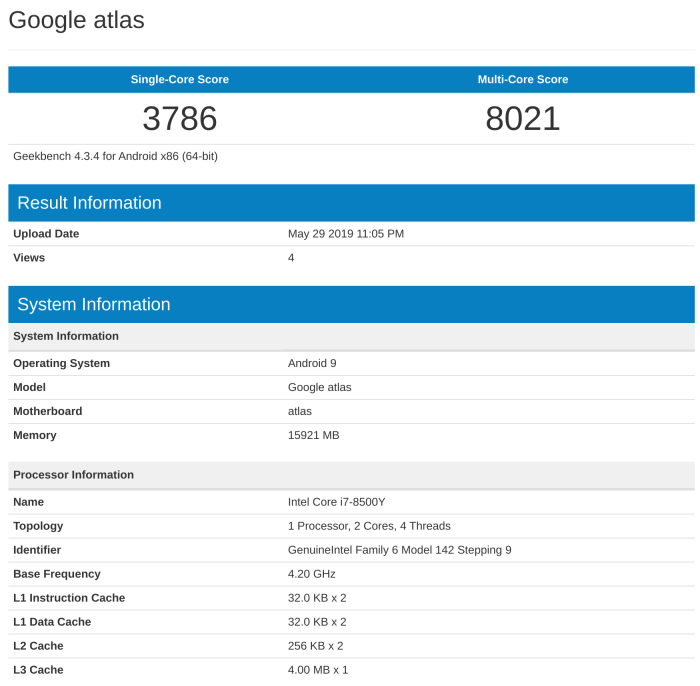Click the Google atlas page title
The height and width of the screenshot is (686, 700).
[x=76, y=20]
